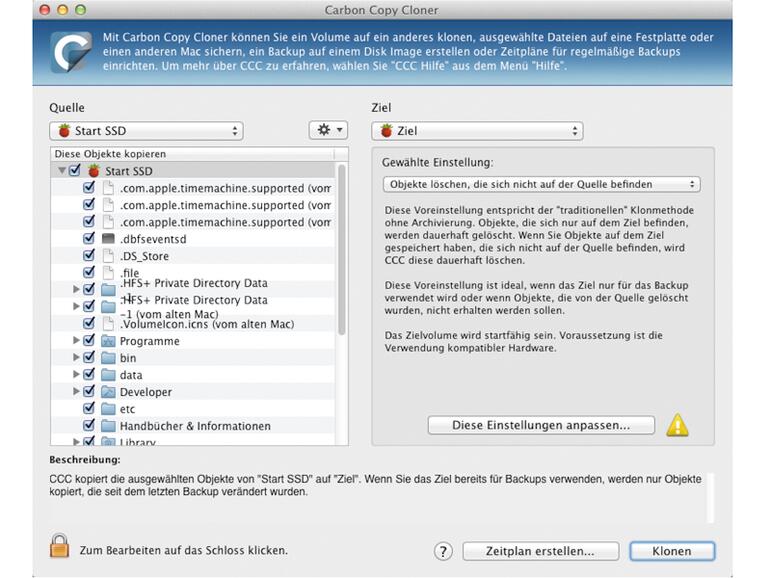This screenshot has height=578, width=770.
Task: Click the file list vertical scrollbar
Action: [341, 250]
